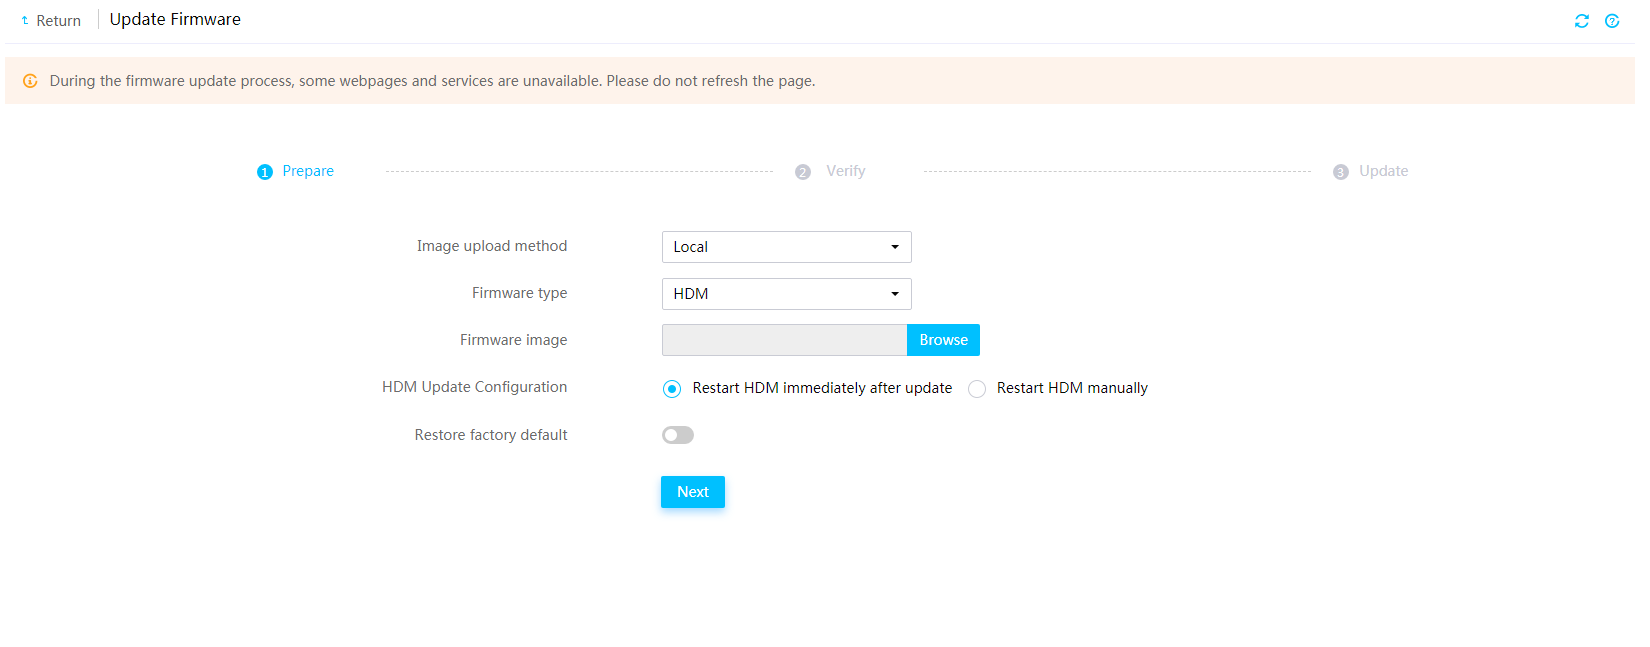Click step 1 circle icon for Prepare
This screenshot has height=647, width=1650.
265,172
